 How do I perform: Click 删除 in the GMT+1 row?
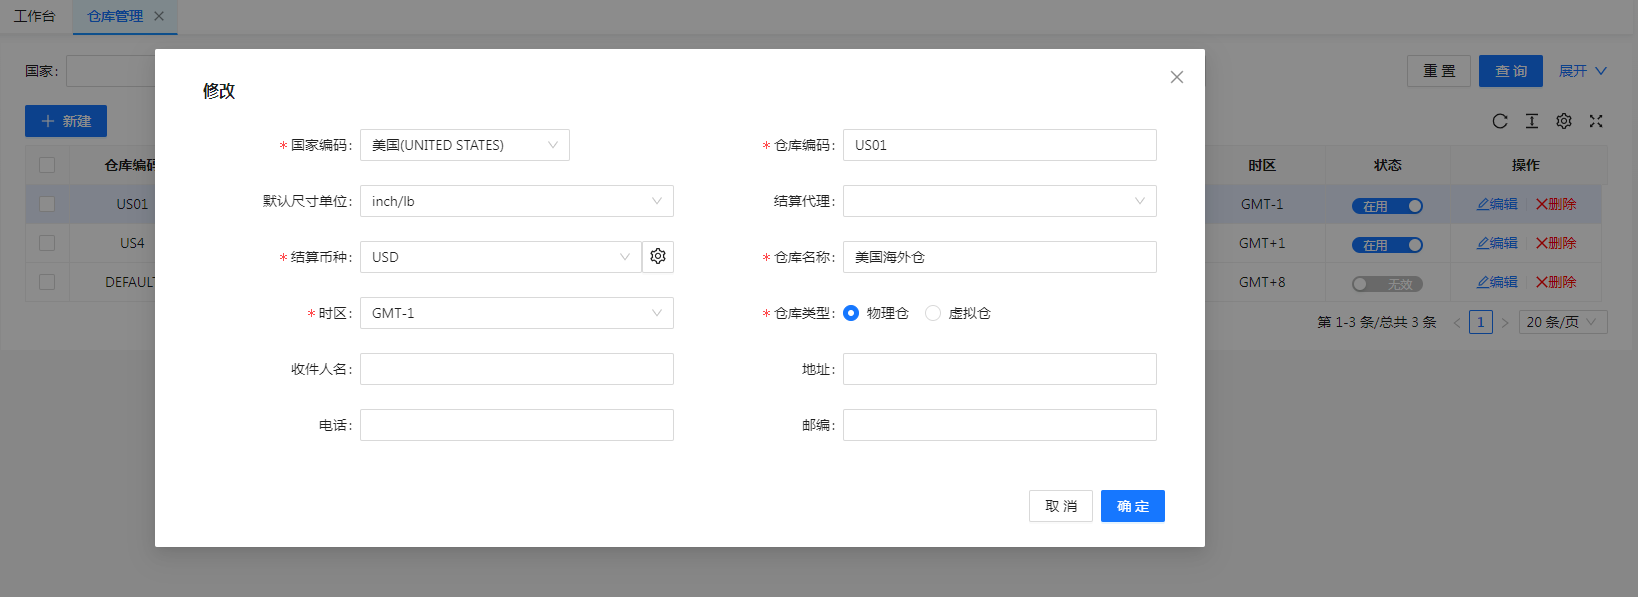point(1556,243)
